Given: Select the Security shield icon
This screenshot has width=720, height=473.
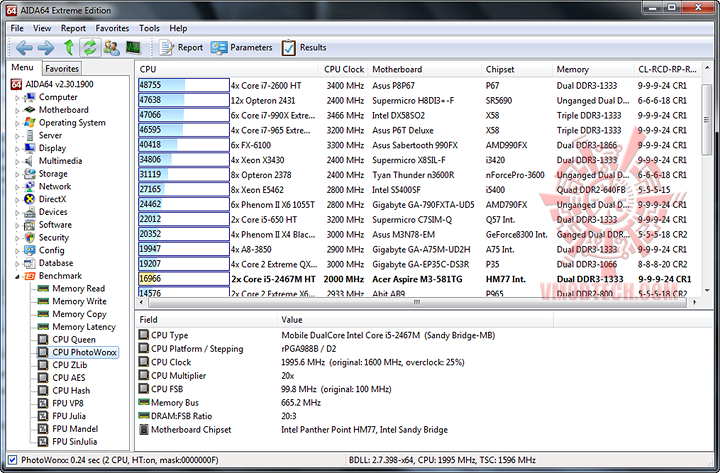Looking at the screenshot, I should coord(30,237).
